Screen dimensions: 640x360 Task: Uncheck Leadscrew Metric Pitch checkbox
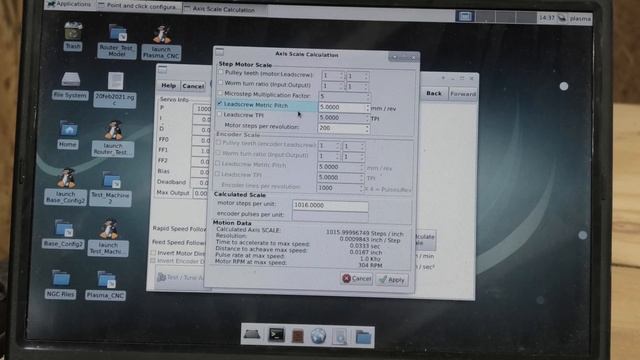(x=220, y=104)
